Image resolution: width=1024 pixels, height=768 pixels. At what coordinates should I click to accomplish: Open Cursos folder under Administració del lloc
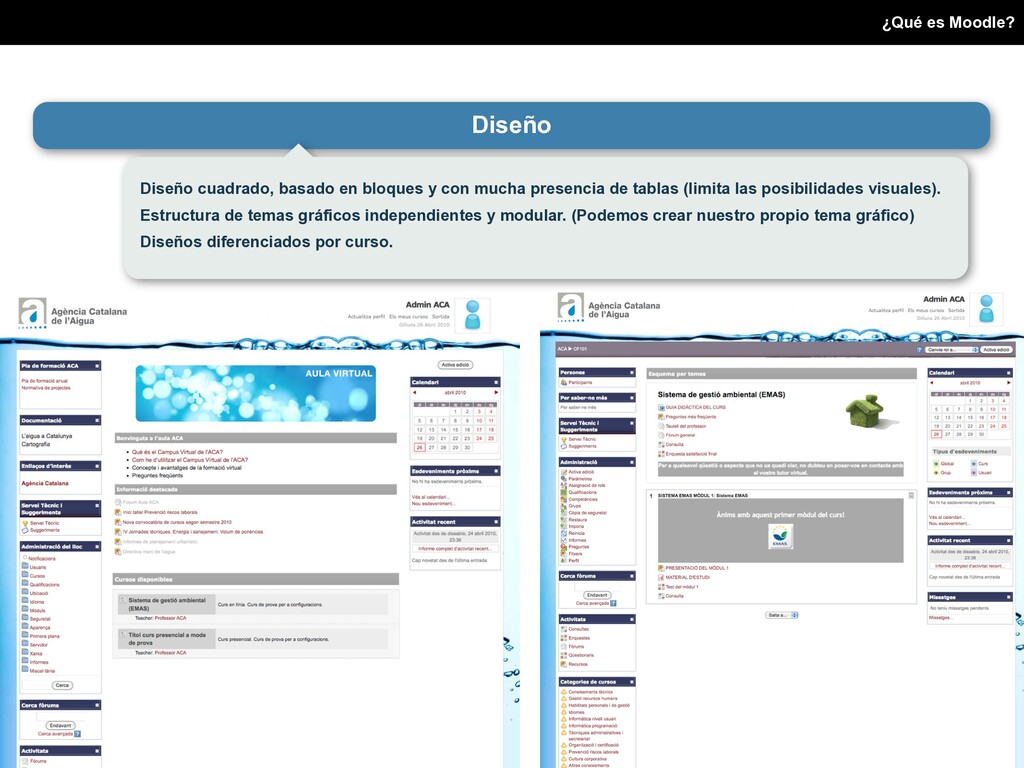tap(25, 575)
